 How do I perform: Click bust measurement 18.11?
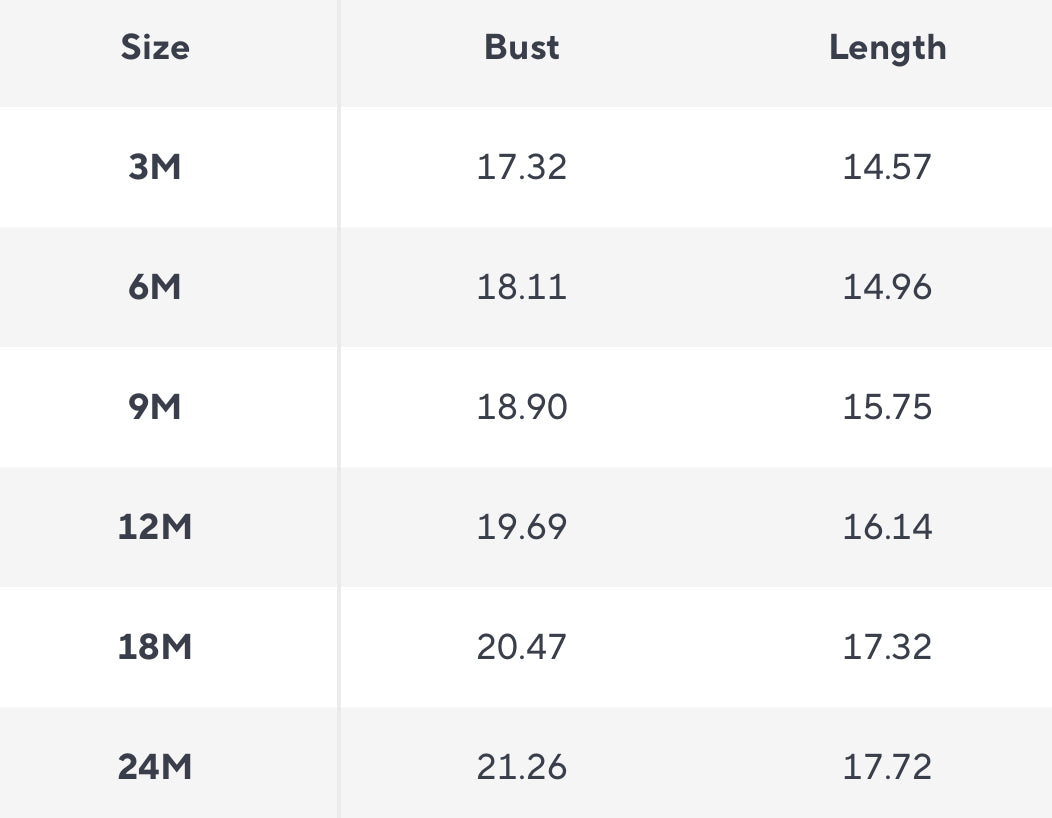coord(521,287)
